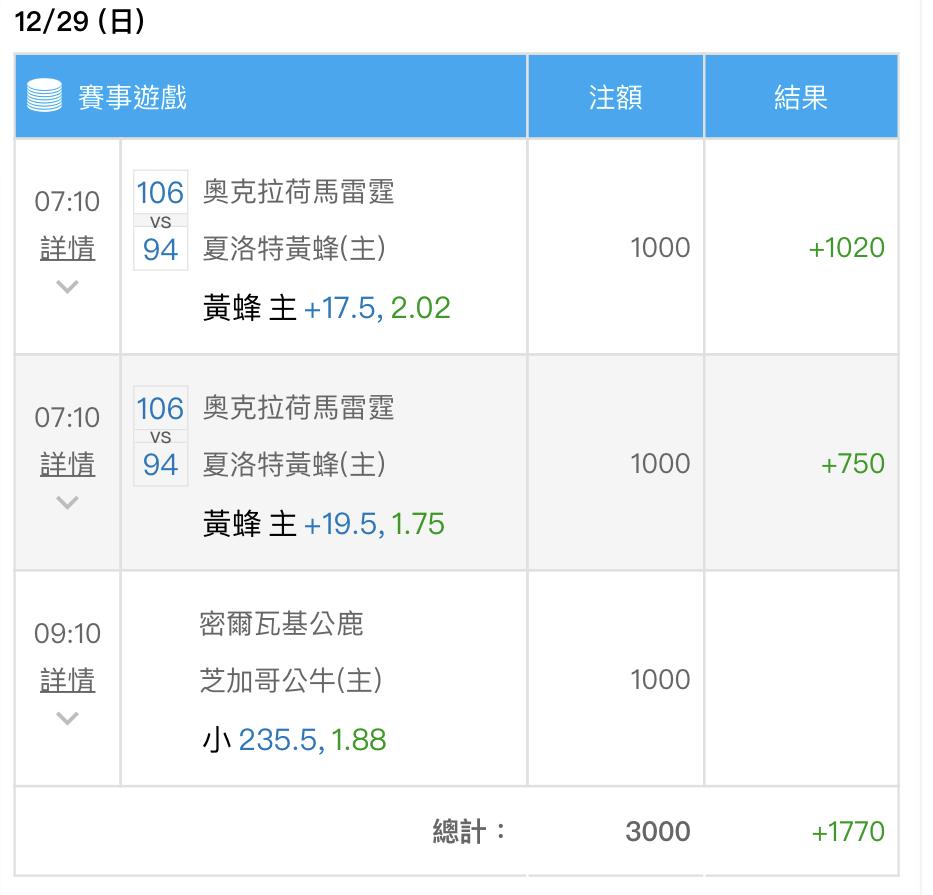Select the 106 score box in second row
Image resolution: width=933 pixels, height=895 pixels.
[x=160, y=408]
